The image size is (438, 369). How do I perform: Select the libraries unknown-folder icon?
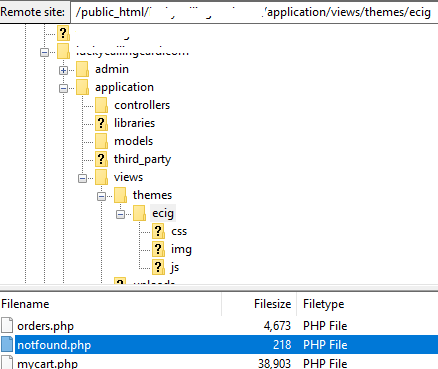pos(101,123)
